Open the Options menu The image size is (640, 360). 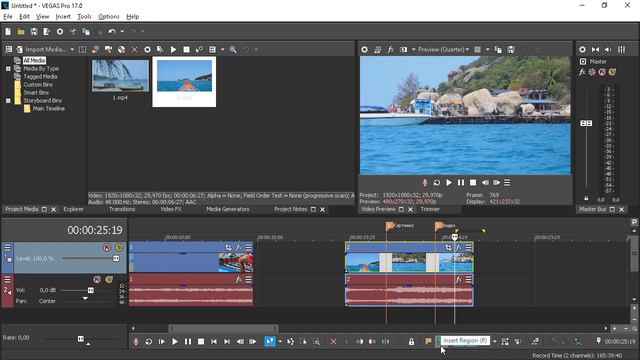tap(109, 16)
